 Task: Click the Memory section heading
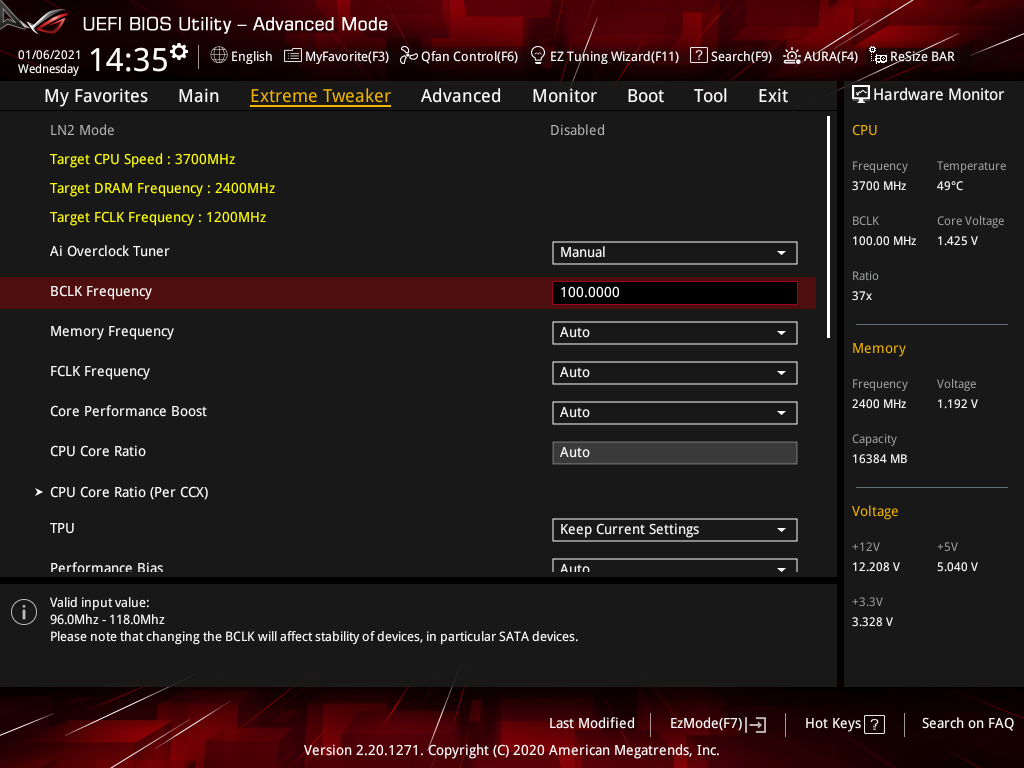(x=879, y=349)
